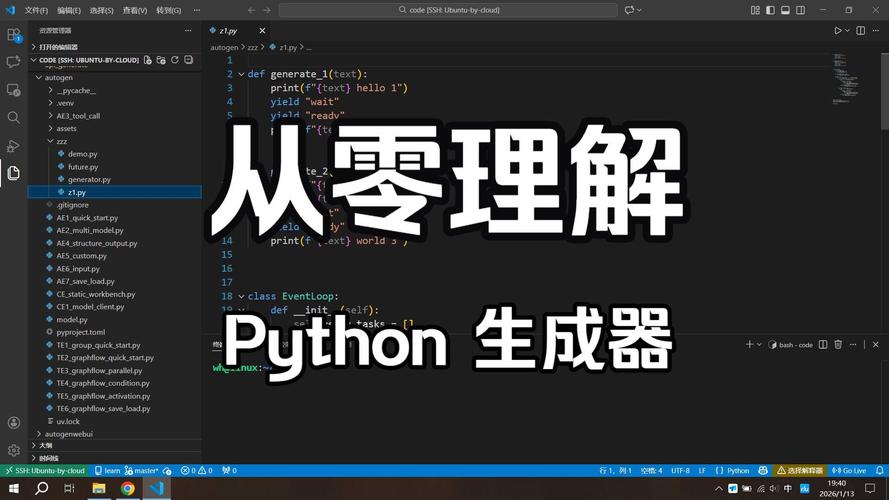Toggle the secondary side bar visibility
This screenshot has width=889, height=500.
pos(801,10)
